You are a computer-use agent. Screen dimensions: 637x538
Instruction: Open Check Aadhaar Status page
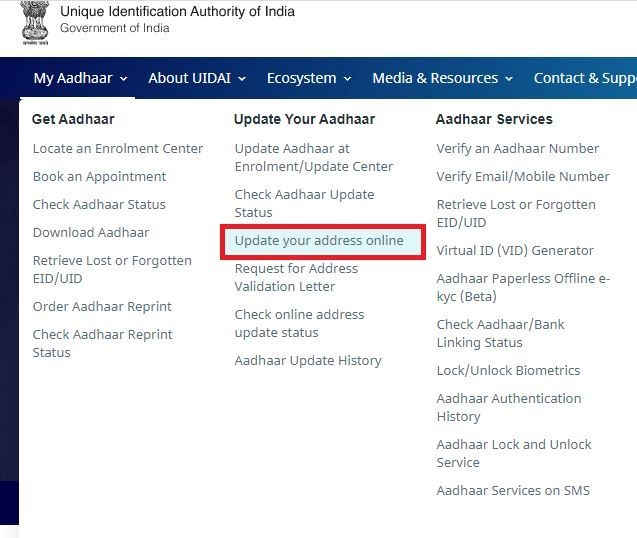tap(99, 205)
